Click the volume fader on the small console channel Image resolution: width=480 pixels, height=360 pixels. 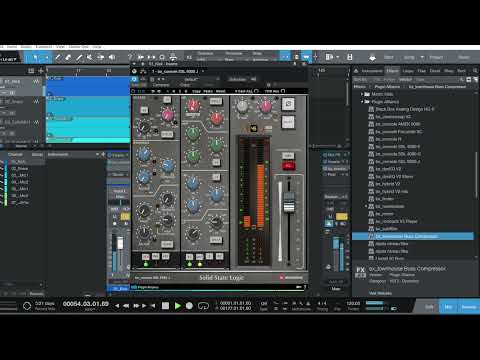click(120, 243)
